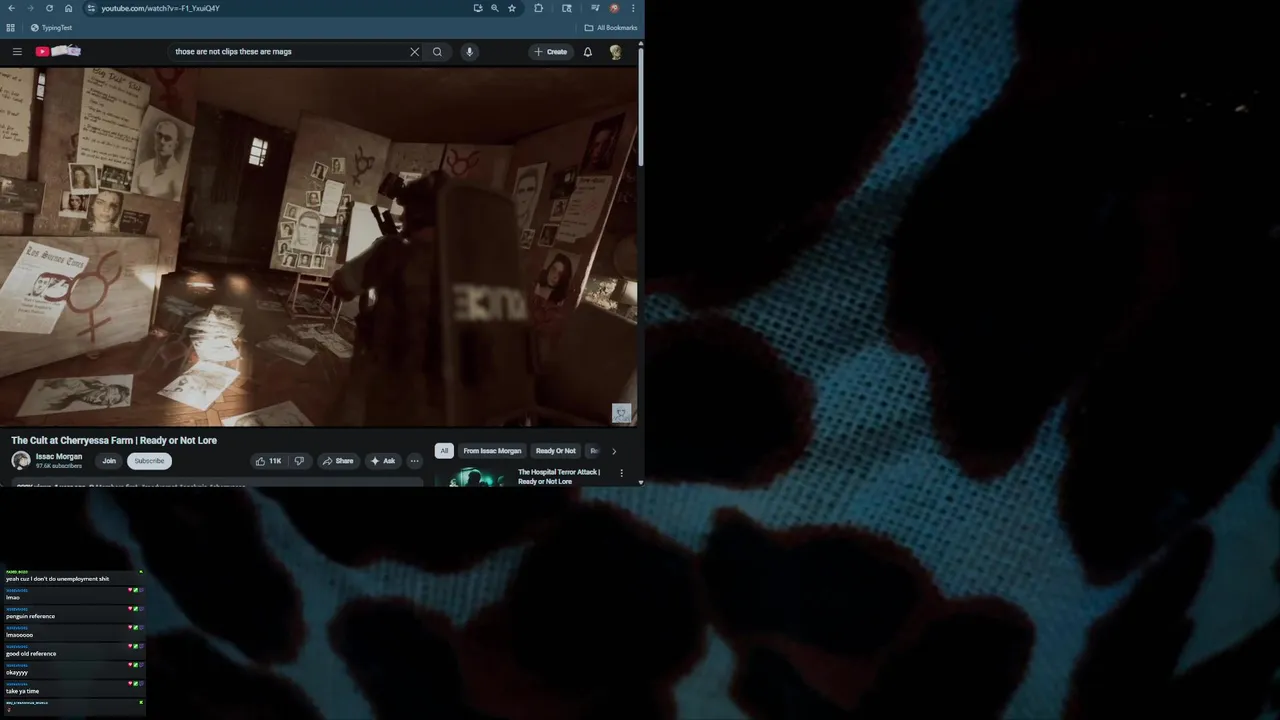The height and width of the screenshot is (720, 1280).
Task: Open options for The Hospital Terror Attack video
Action: coord(621,473)
